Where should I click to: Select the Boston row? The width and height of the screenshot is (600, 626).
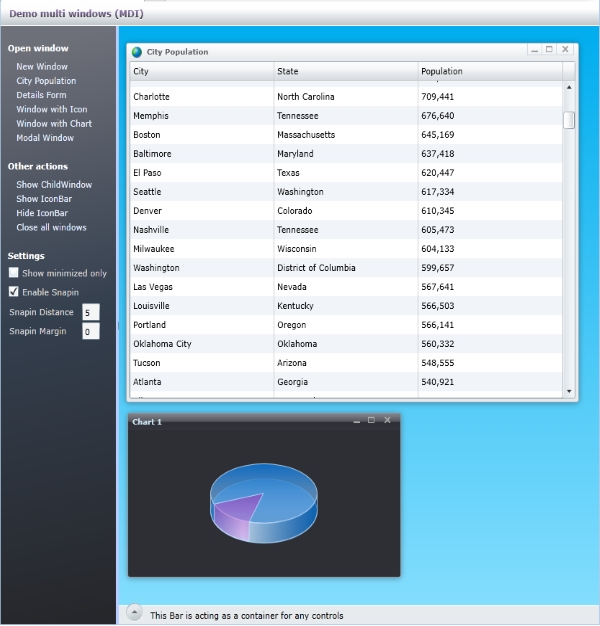pyautogui.click(x=346, y=135)
